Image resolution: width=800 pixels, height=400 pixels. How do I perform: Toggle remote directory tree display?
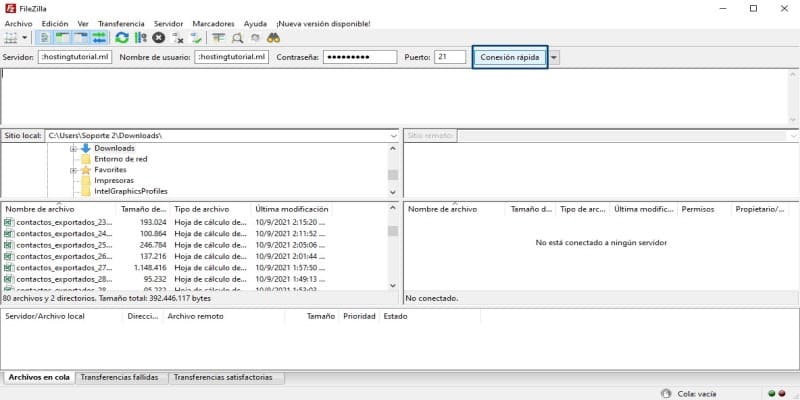(x=81, y=38)
